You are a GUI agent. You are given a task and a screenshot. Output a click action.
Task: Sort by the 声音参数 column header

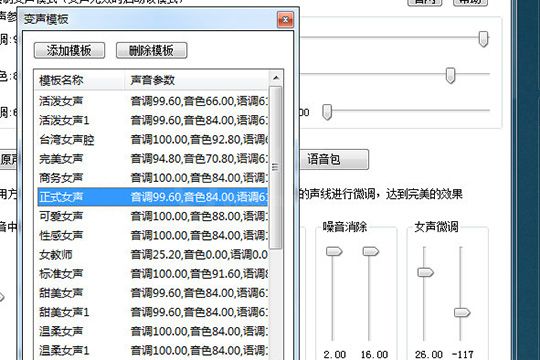(x=196, y=80)
